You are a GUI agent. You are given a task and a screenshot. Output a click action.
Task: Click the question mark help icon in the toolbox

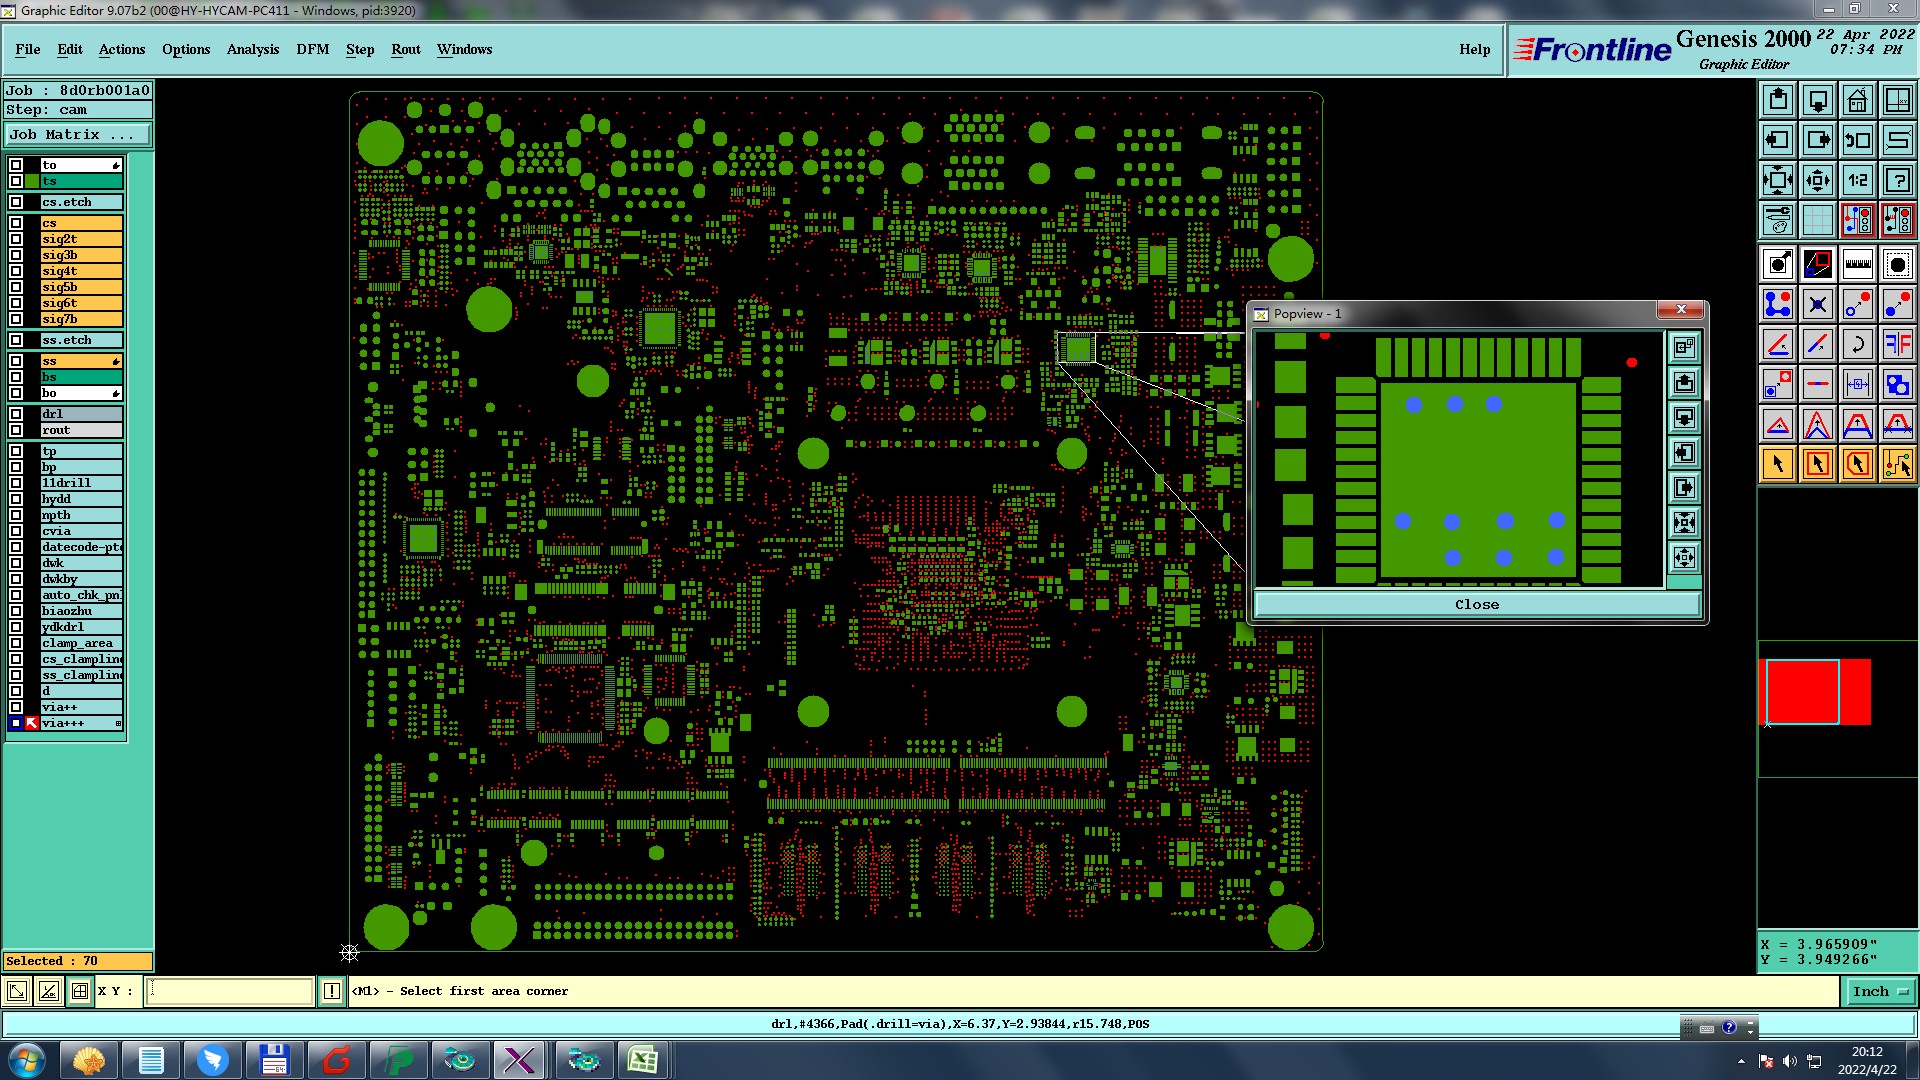[1897, 180]
